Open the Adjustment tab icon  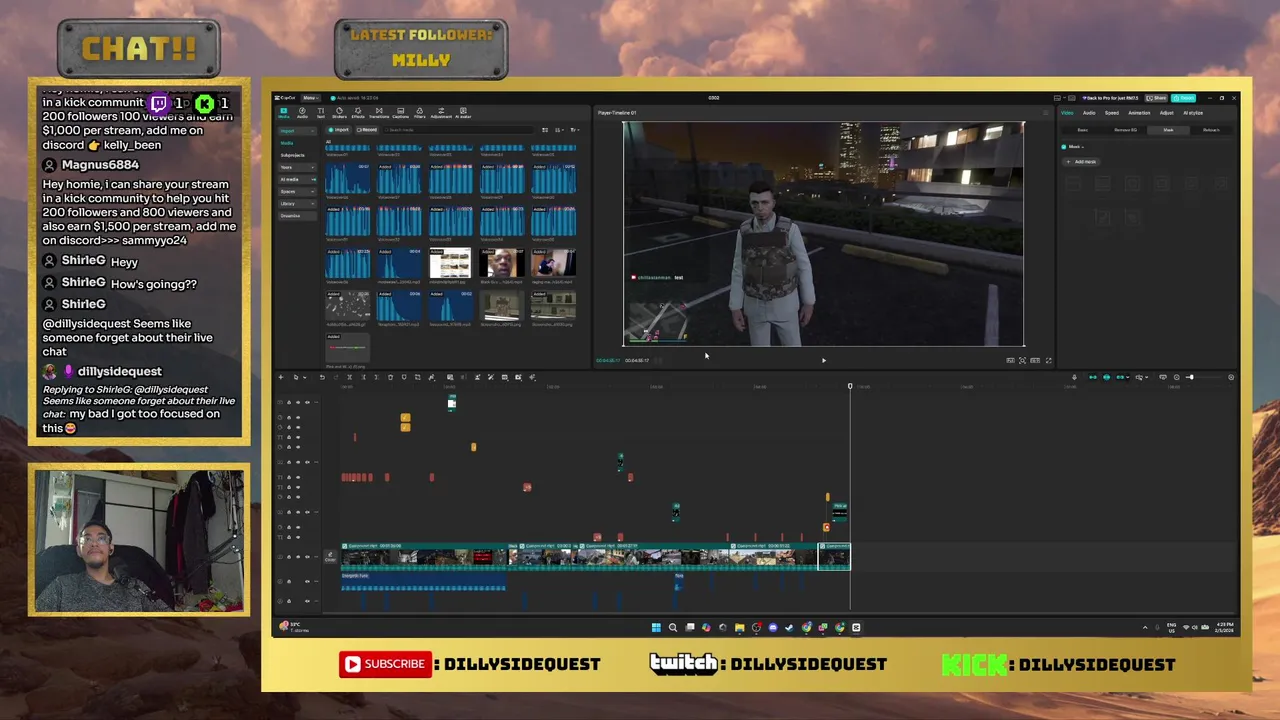pyautogui.click(x=441, y=111)
